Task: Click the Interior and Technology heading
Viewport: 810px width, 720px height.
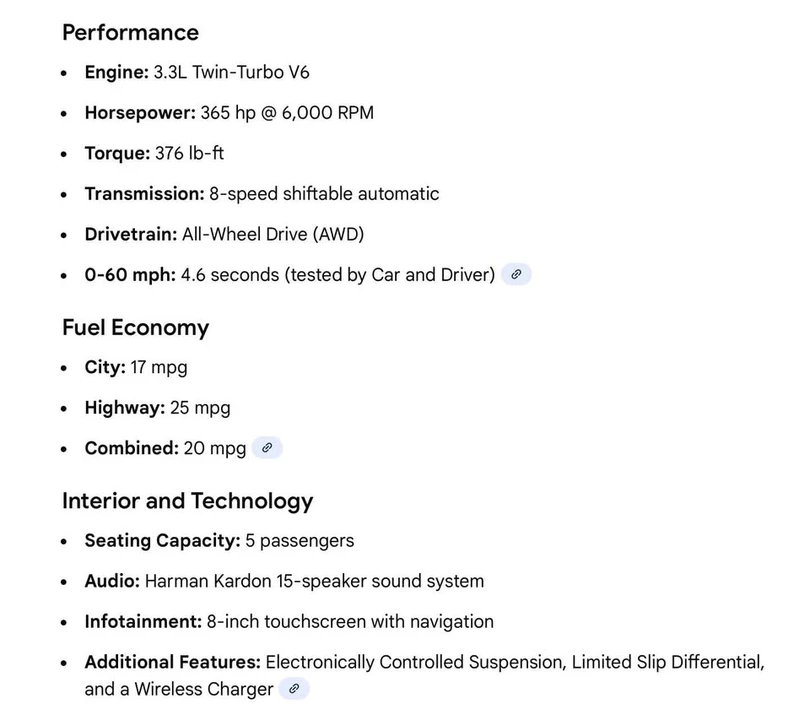Action: point(188,501)
